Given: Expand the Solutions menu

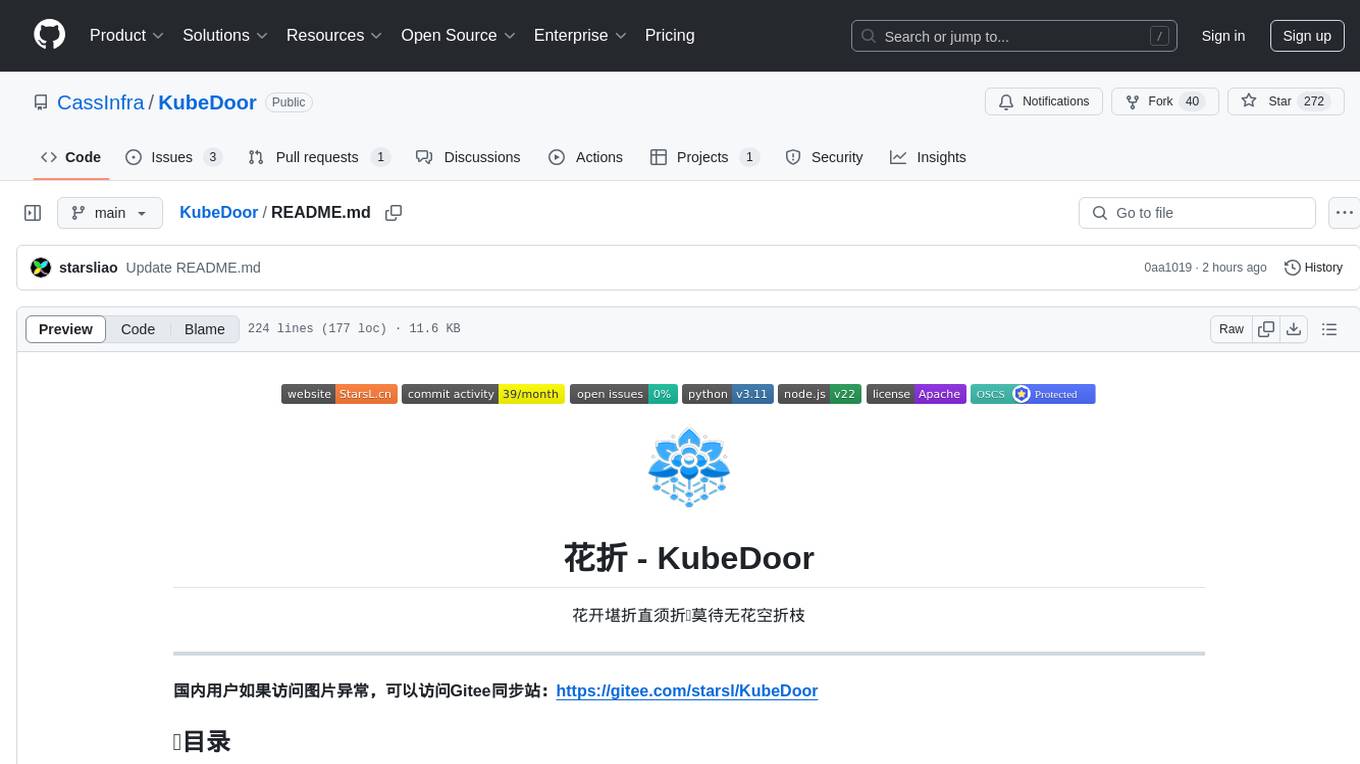Looking at the screenshot, I should click(x=225, y=35).
